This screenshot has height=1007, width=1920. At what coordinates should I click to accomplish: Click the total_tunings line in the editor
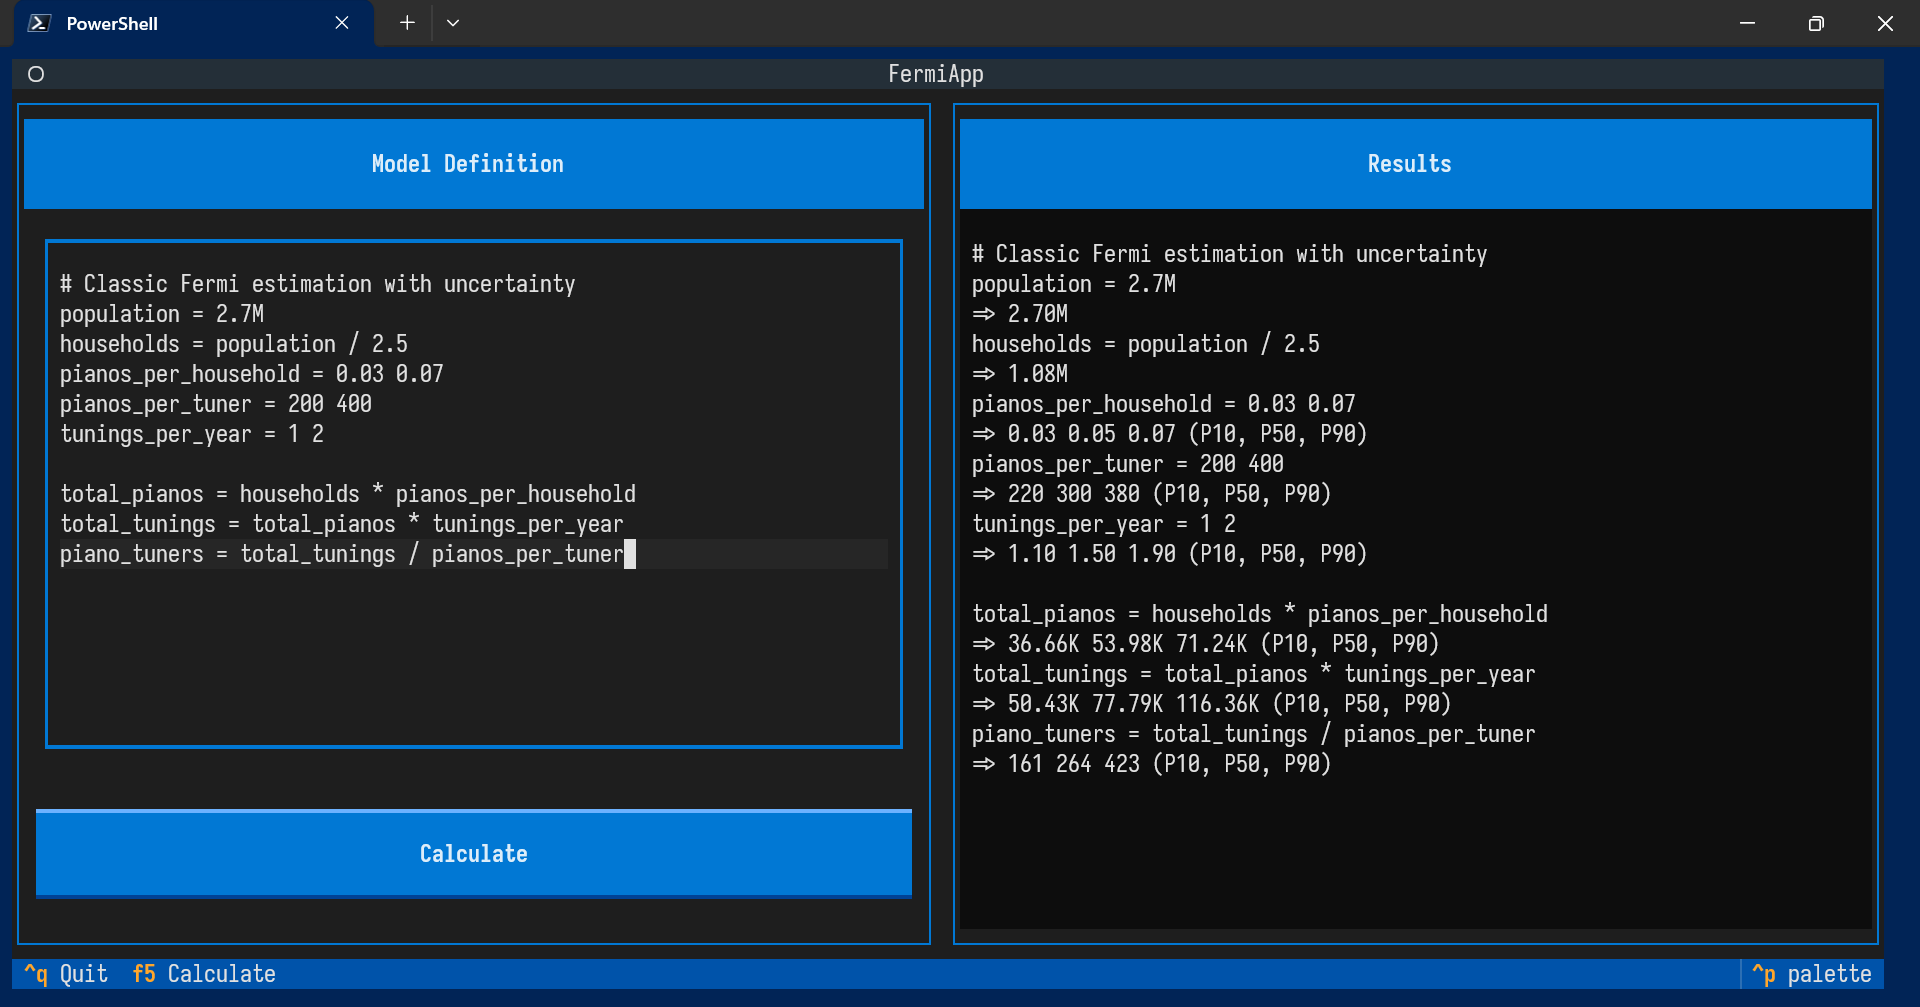[x=341, y=524]
